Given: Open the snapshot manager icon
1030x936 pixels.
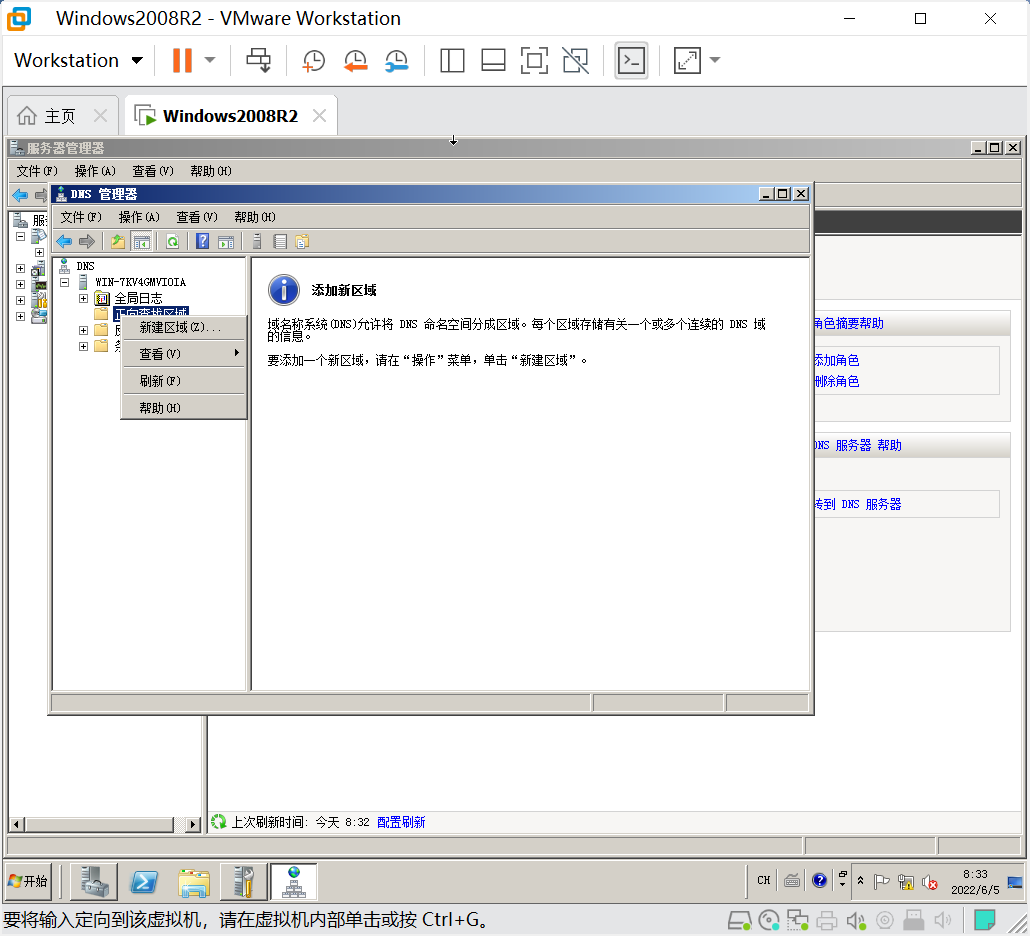Looking at the screenshot, I should tap(397, 60).
